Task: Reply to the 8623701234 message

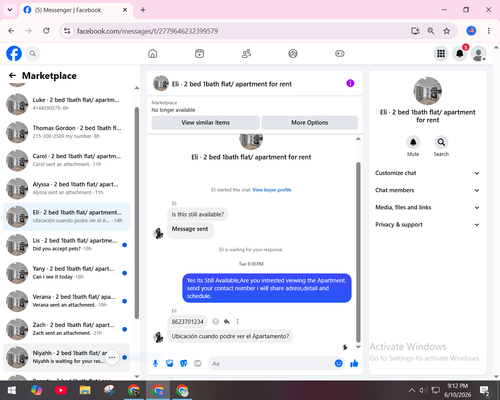Action: point(227,322)
